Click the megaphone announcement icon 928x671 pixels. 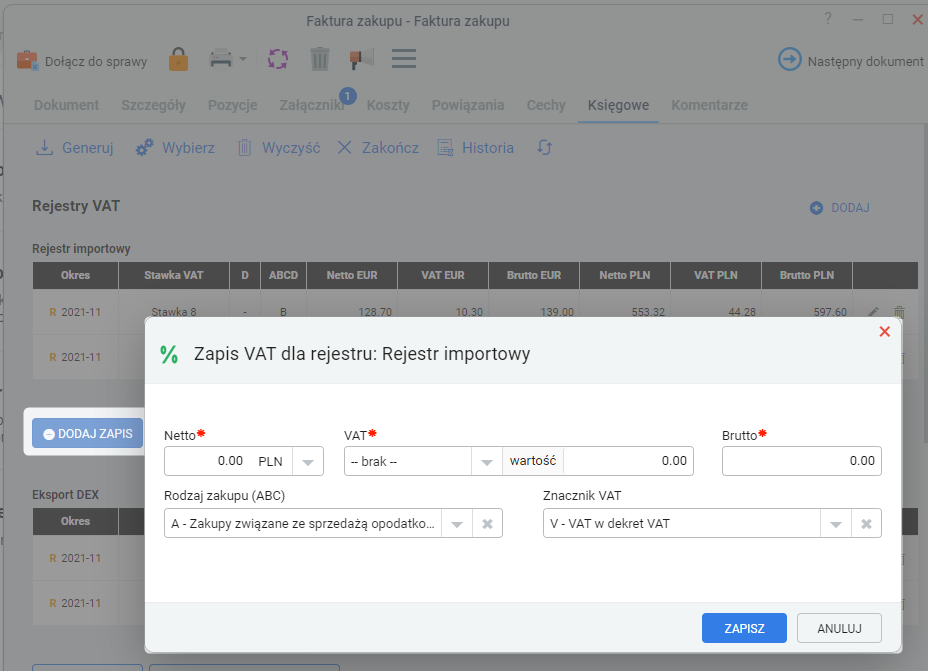click(361, 59)
